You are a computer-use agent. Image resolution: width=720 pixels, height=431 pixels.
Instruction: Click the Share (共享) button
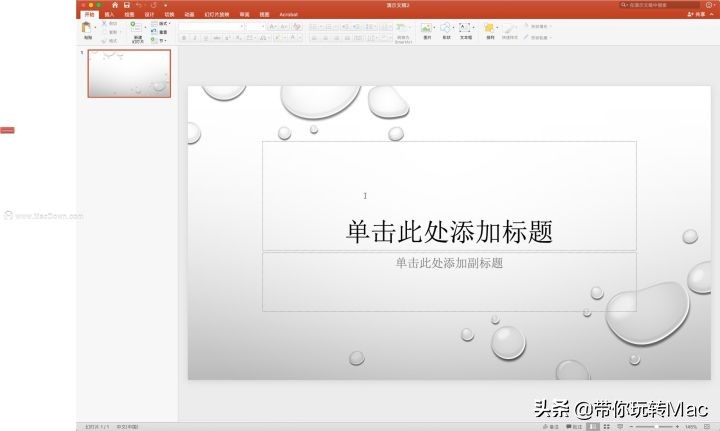[696, 14]
